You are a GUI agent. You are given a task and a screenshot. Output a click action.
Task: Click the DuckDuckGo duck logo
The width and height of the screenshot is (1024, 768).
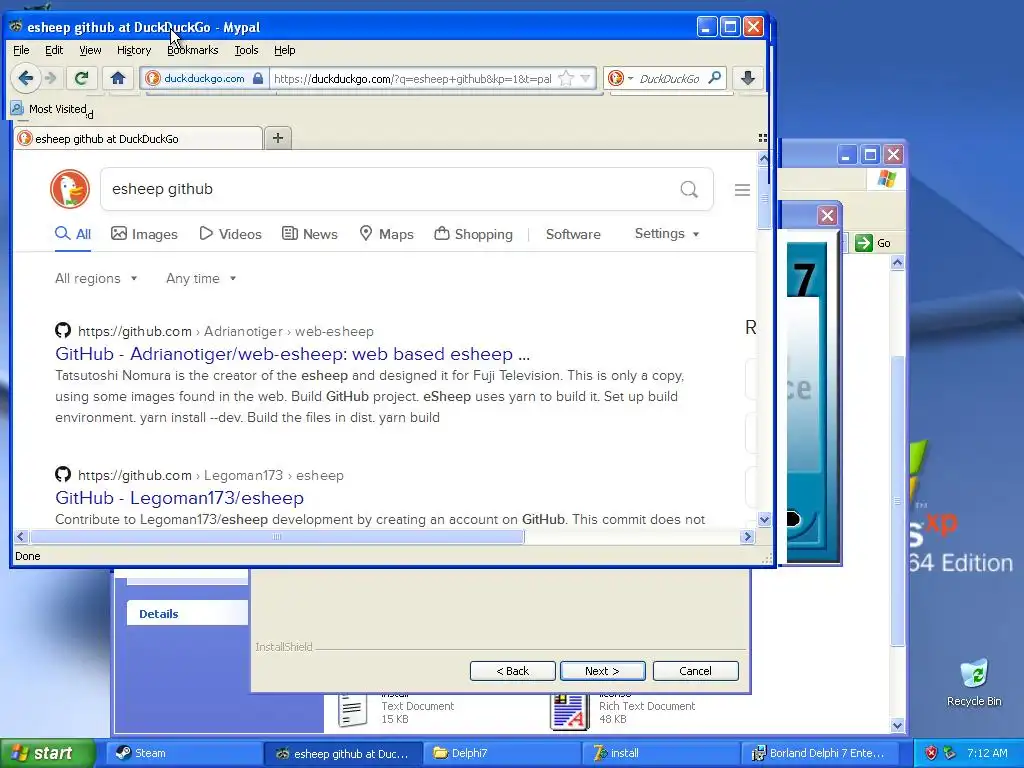click(70, 189)
